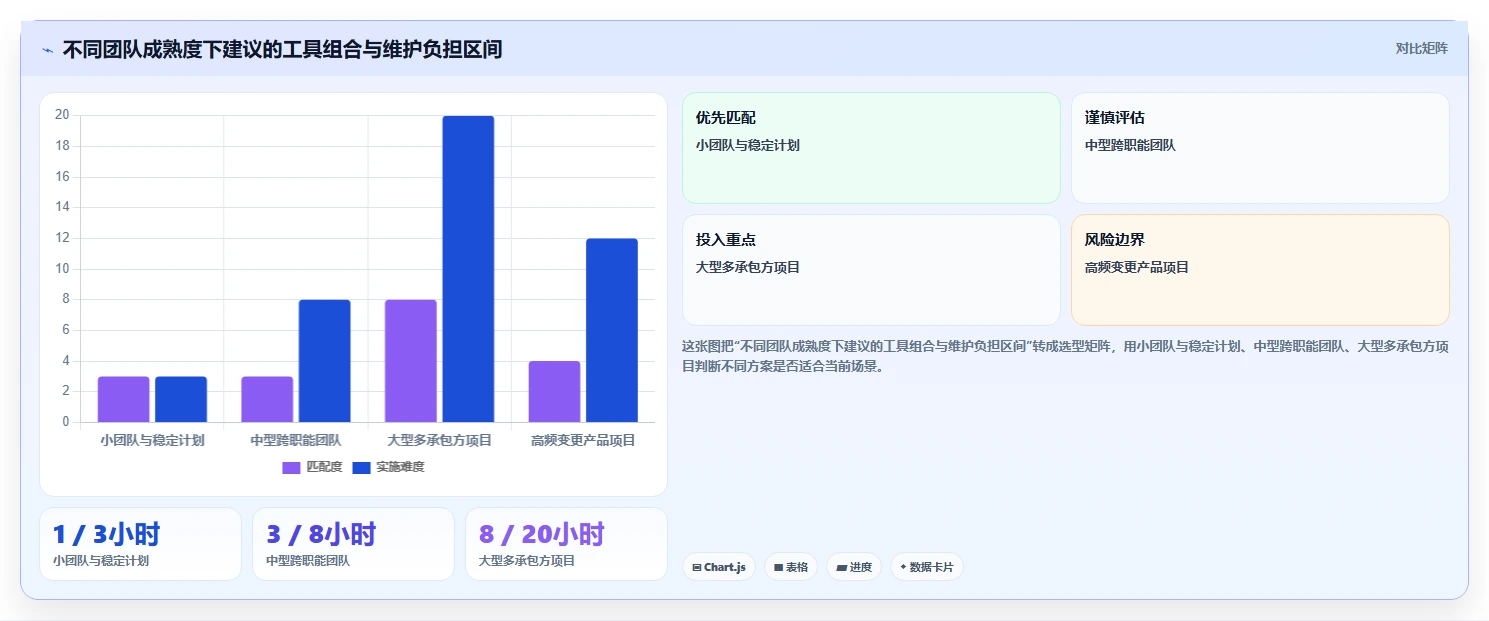Toggle the 匹配度 legend swatch
The image size is (1489, 621).
[x=291, y=468]
